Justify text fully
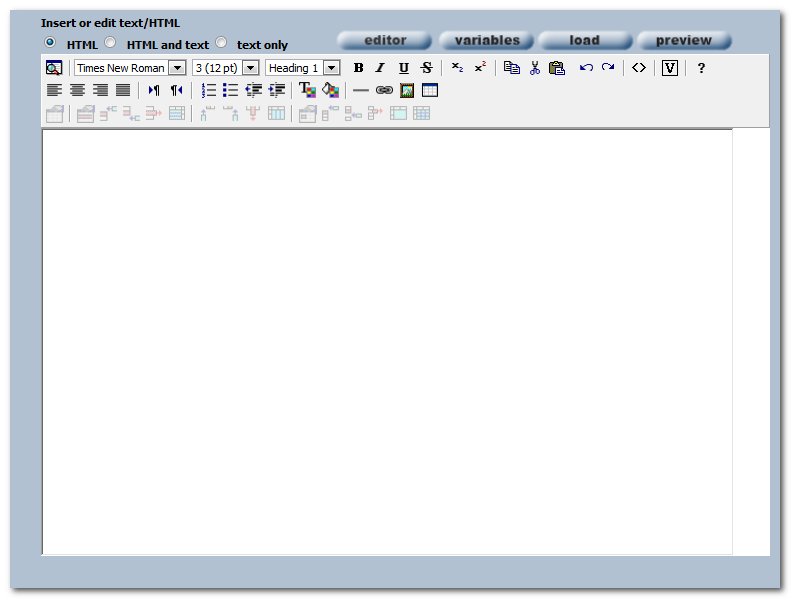This screenshot has width=791, height=599. 123,90
